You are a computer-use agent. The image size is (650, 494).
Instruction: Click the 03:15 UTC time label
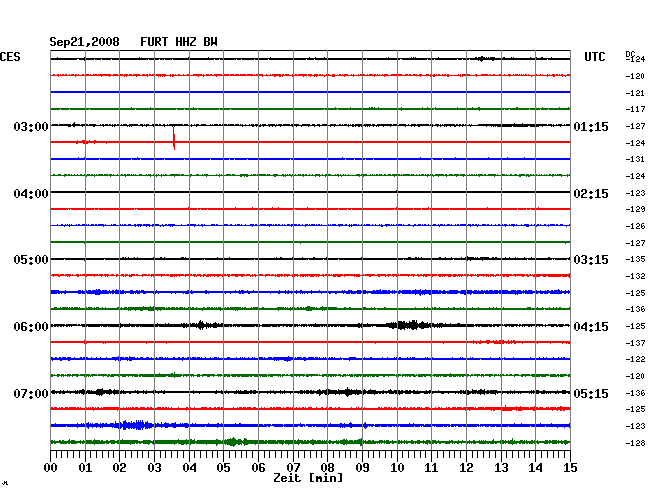pyautogui.click(x=591, y=260)
